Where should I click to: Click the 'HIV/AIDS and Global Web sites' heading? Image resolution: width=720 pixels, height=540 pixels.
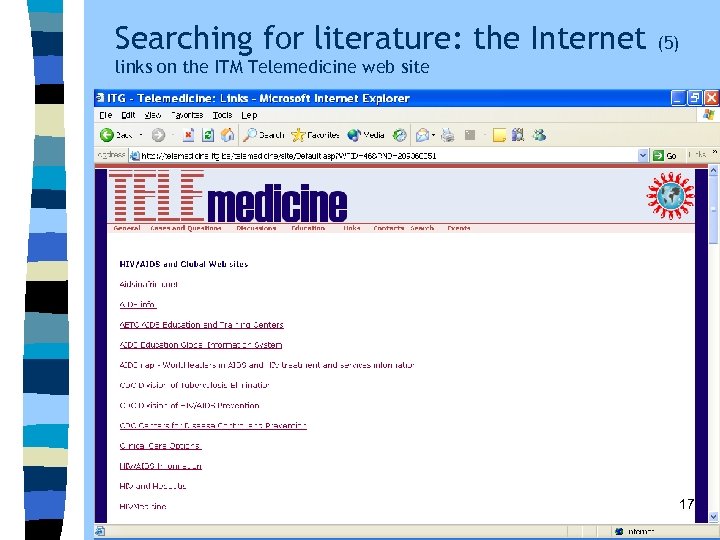184,264
